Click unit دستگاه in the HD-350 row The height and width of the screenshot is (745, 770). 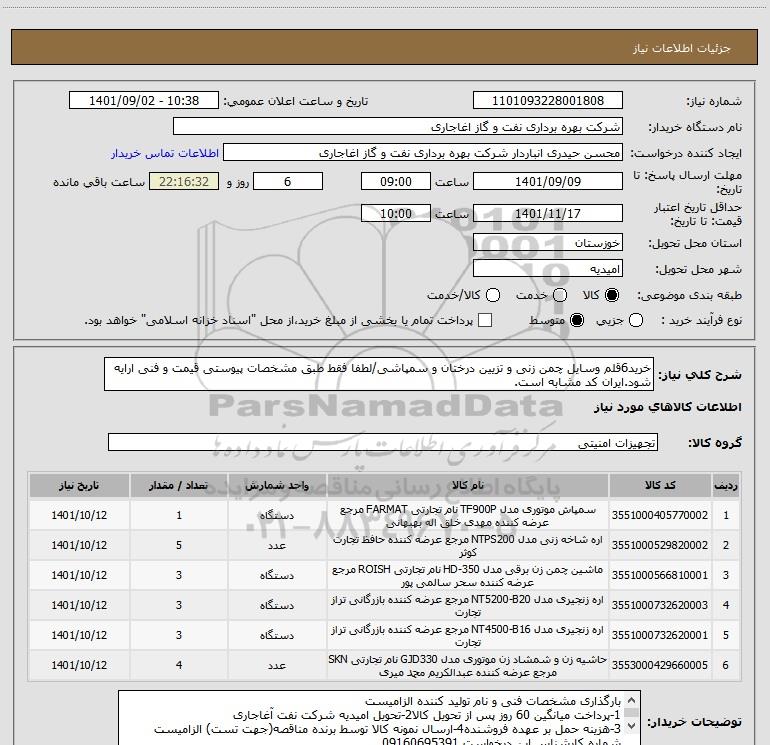(x=277, y=575)
